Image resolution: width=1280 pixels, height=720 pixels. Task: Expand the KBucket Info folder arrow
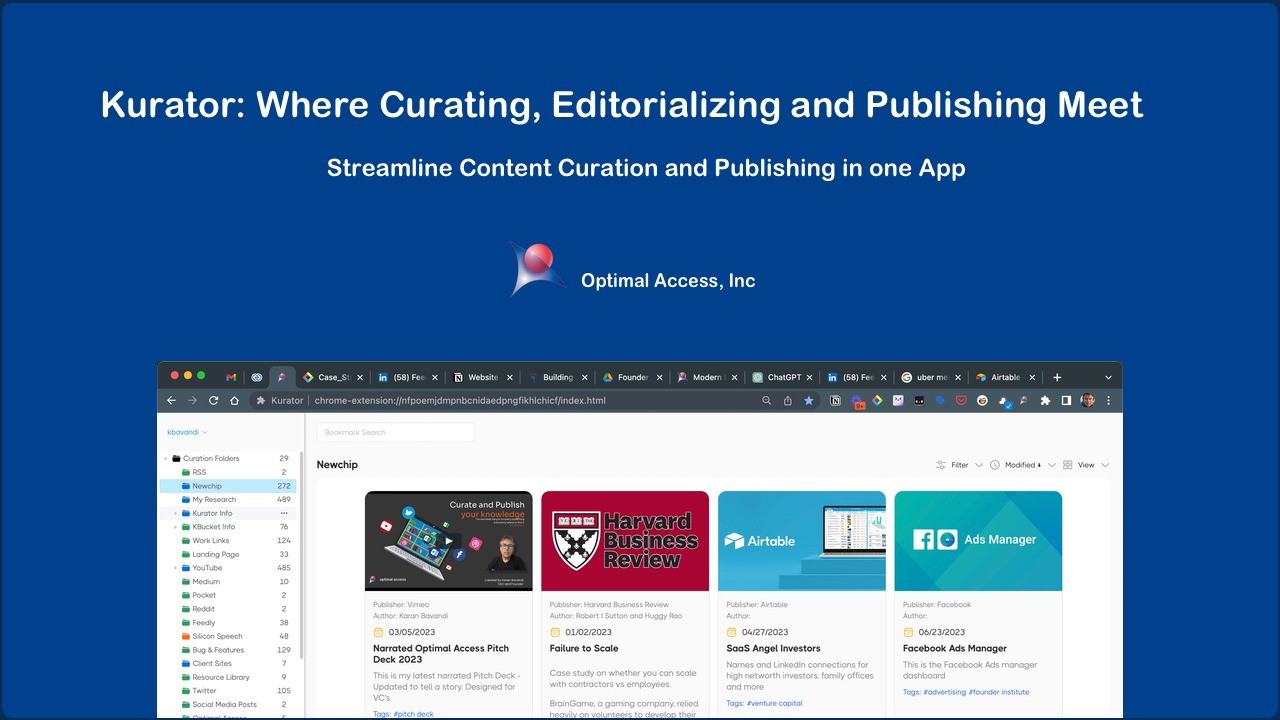click(x=175, y=527)
